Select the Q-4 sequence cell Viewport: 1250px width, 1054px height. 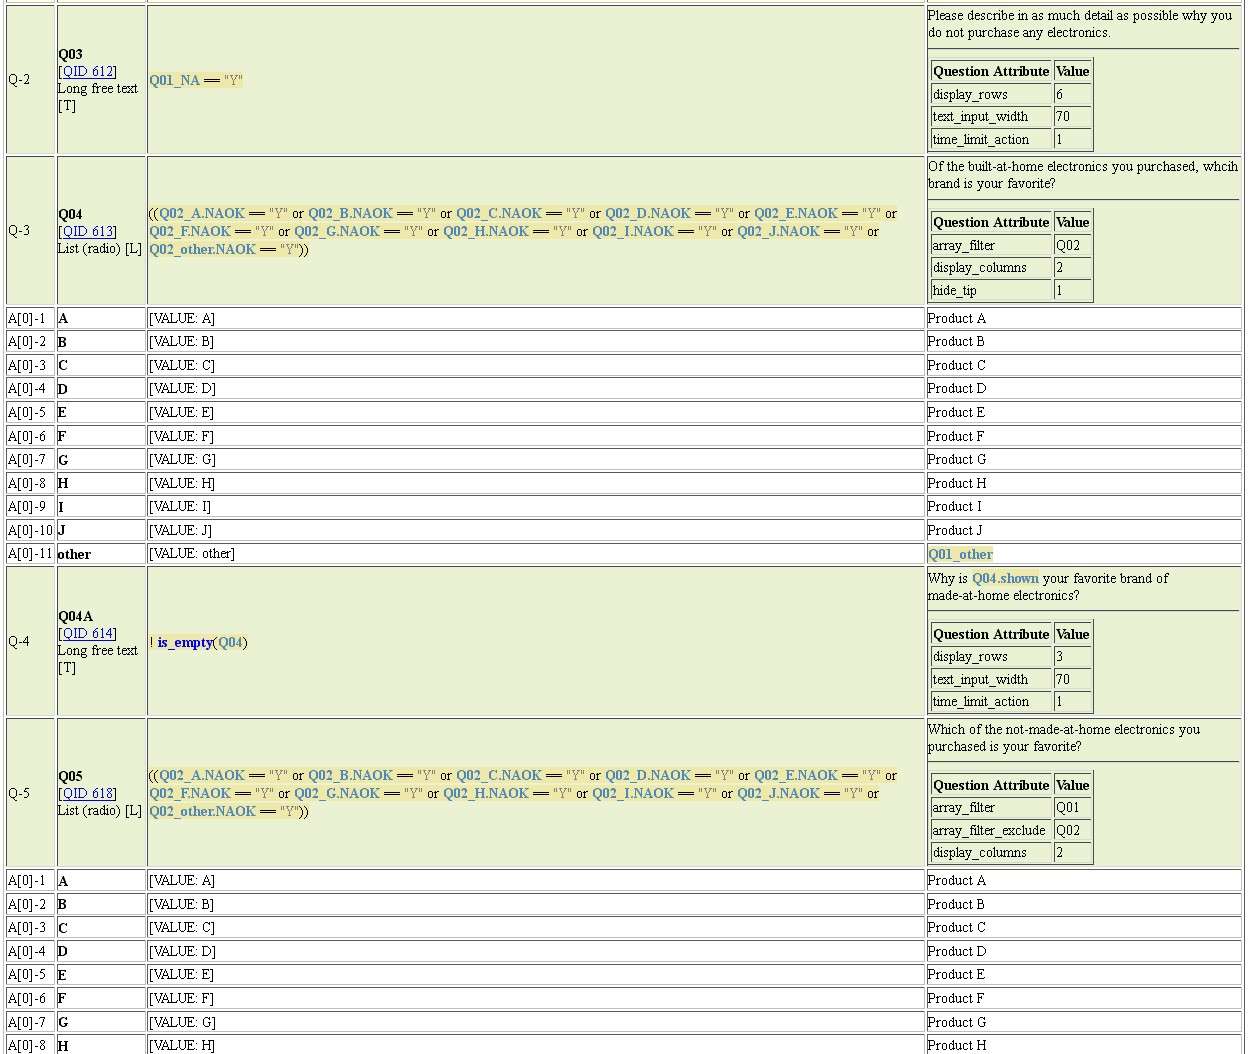click(x=20, y=642)
